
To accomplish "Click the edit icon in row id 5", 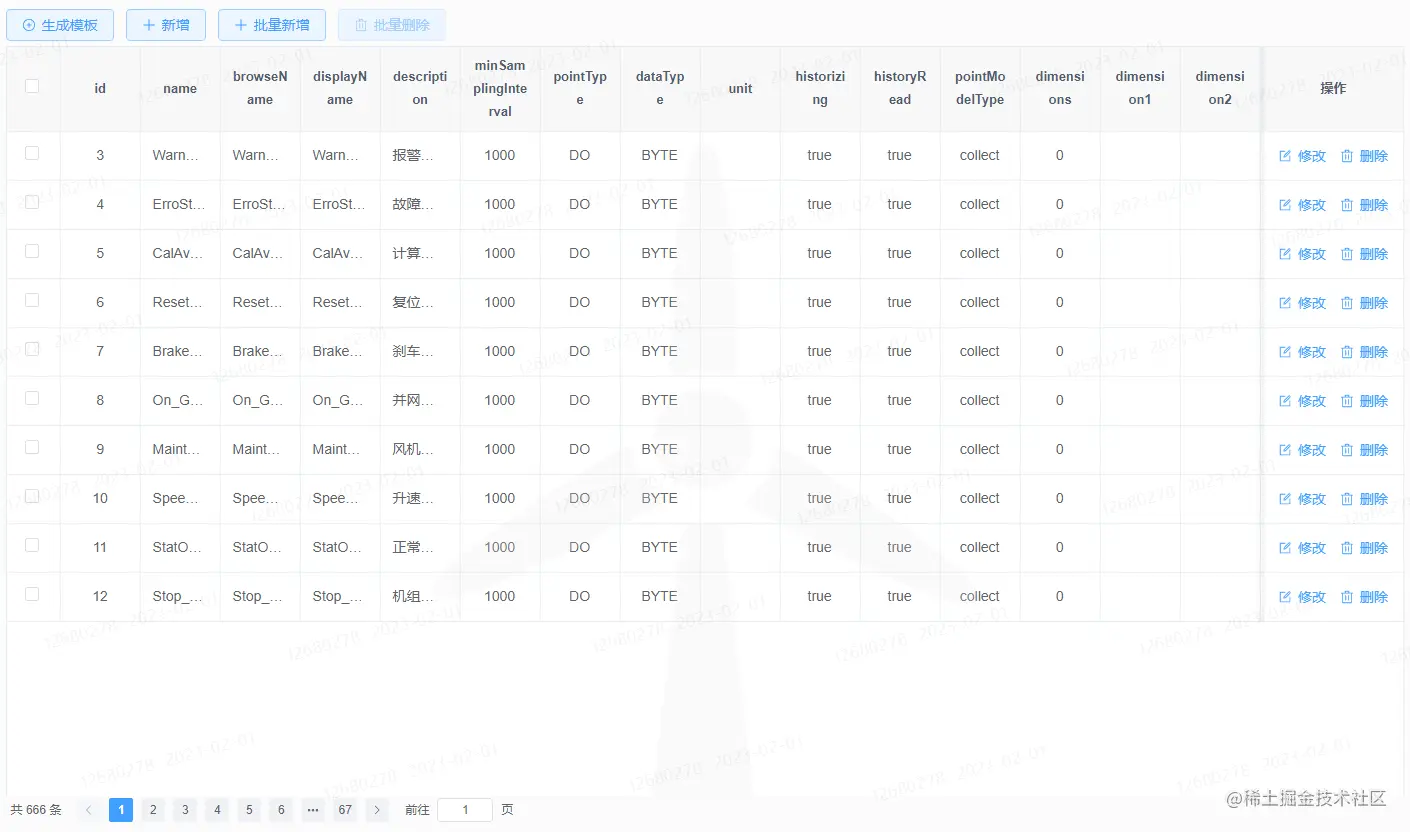I will coord(1285,254).
